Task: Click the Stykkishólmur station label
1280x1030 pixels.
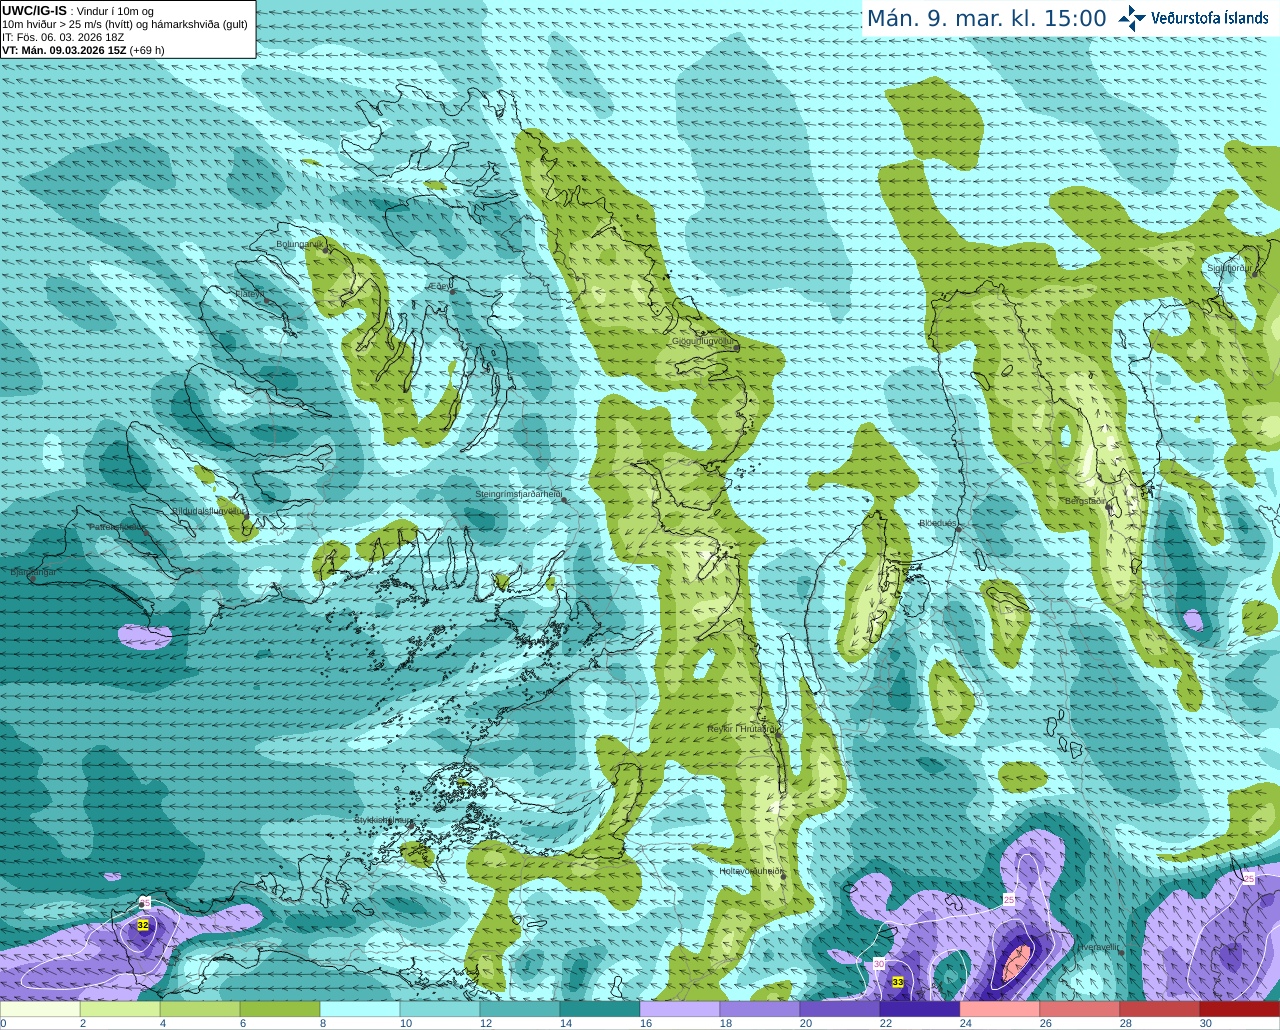Action: tap(382, 820)
